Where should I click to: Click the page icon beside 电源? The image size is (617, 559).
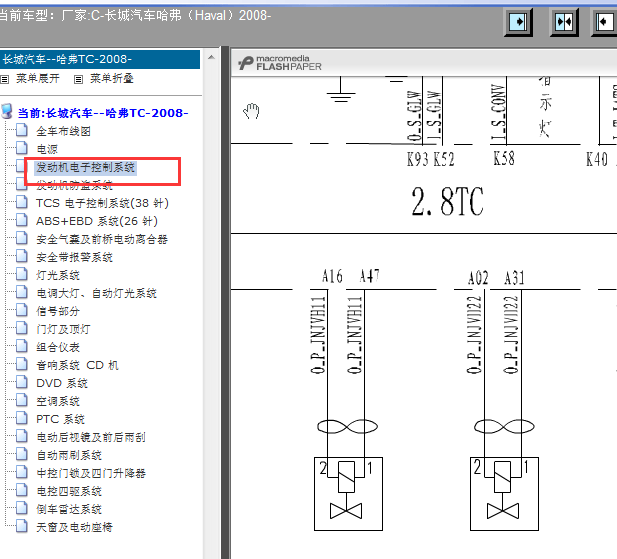pos(22,148)
